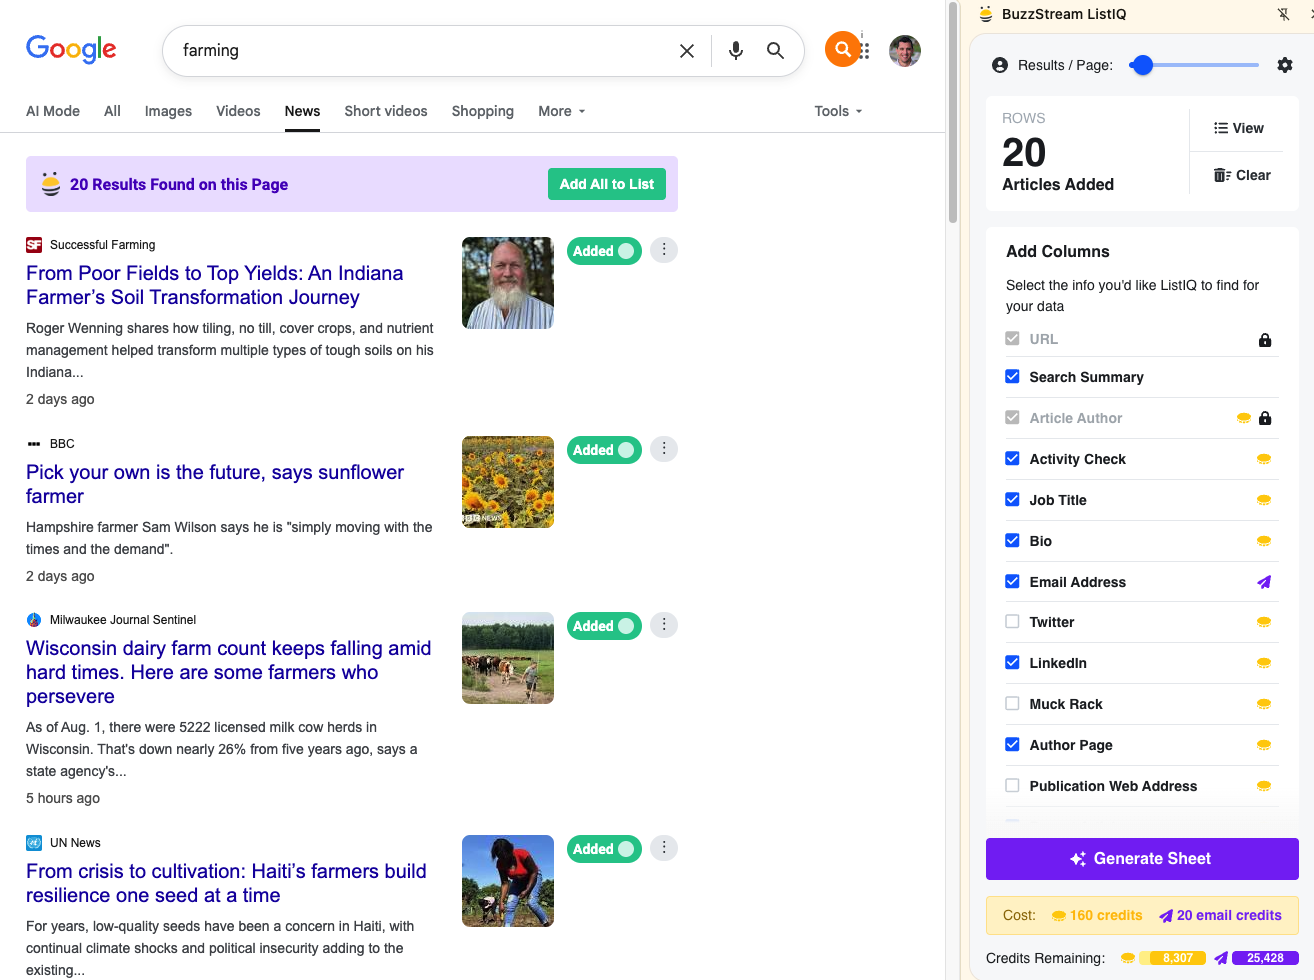Open the Tools dropdown
The width and height of the screenshot is (1314, 980).
point(838,111)
